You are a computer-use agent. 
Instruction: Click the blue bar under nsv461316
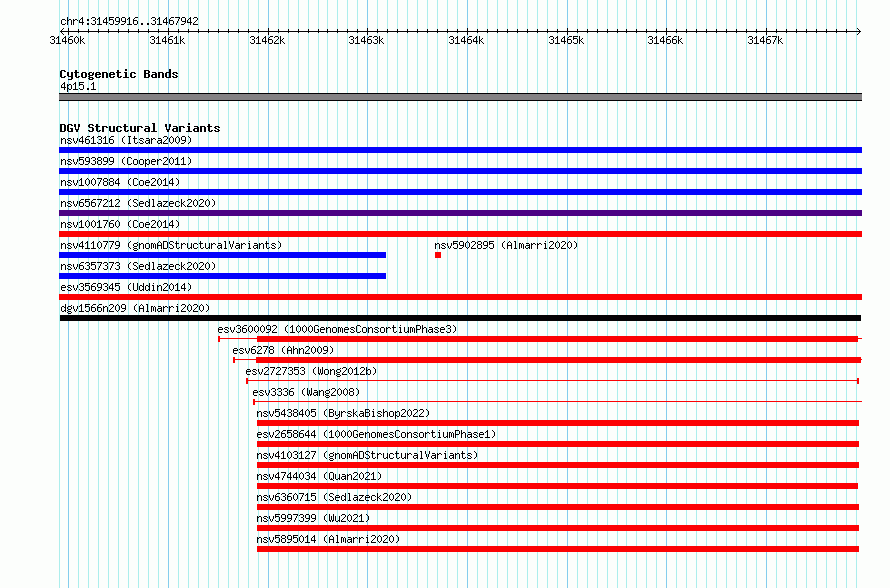click(x=460, y=150)
